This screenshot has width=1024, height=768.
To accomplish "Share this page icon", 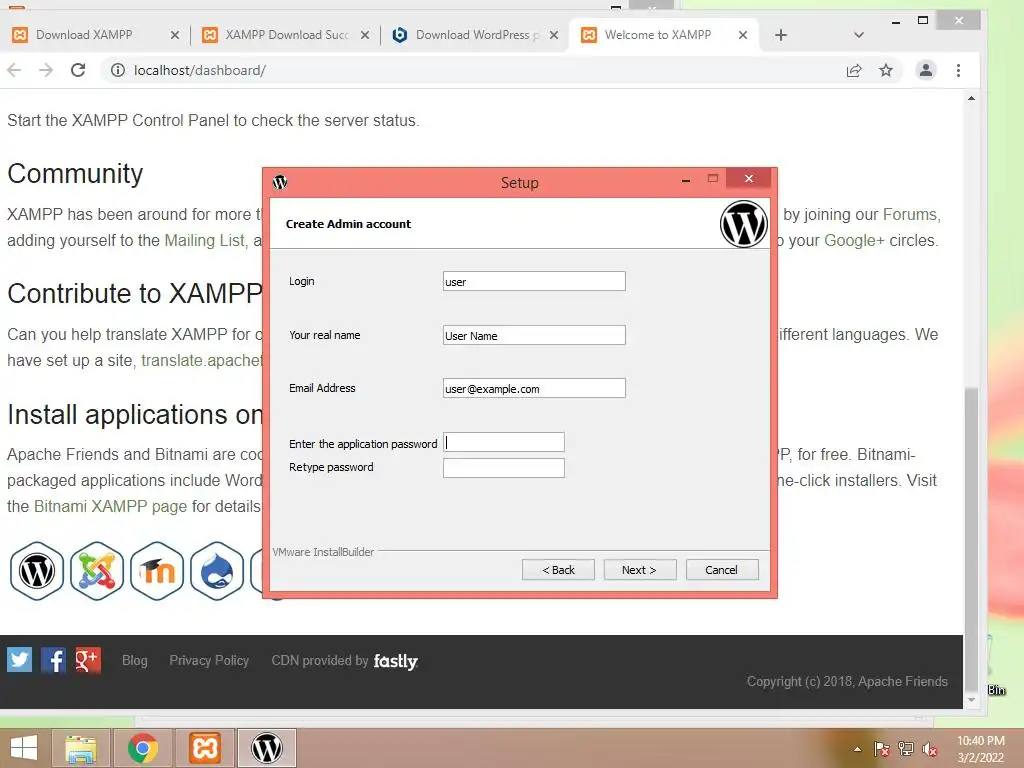I will pos(854,70).
